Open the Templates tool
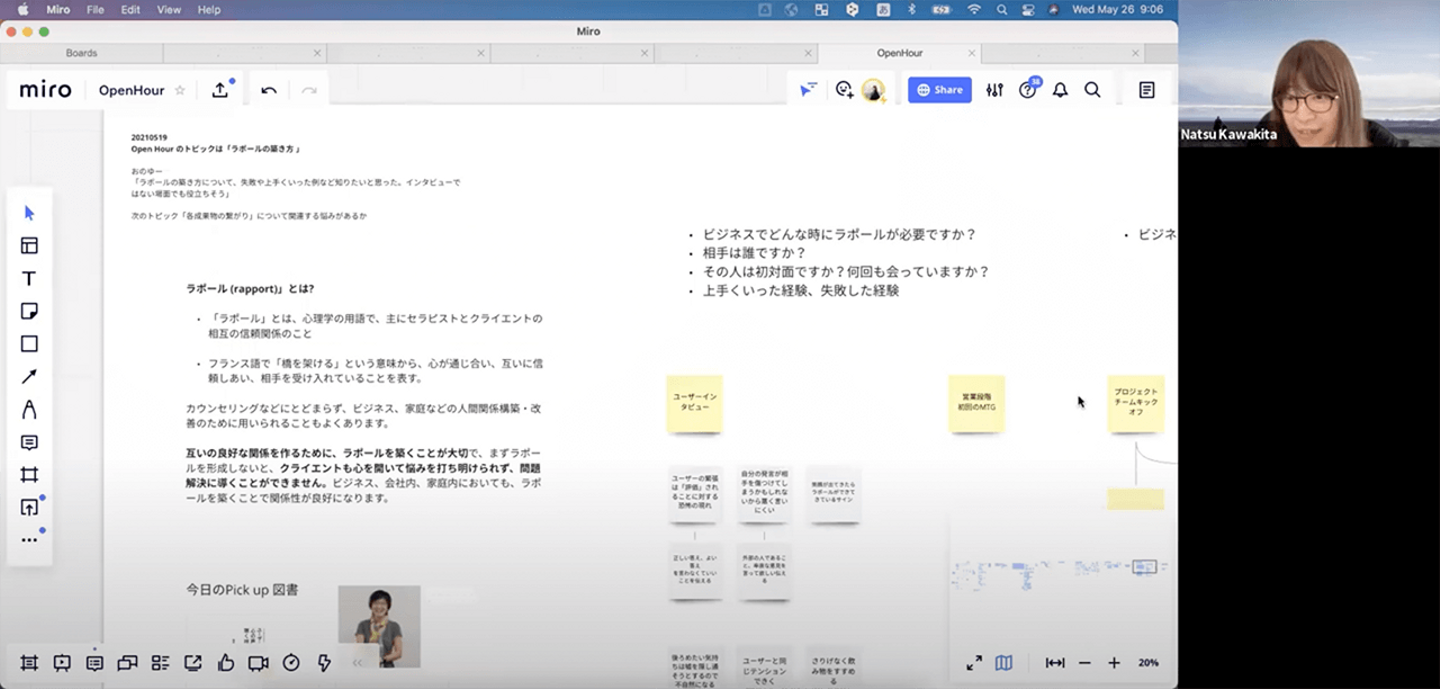The width and height of the screenshot is (1440, 689). (x=29, y=246)
